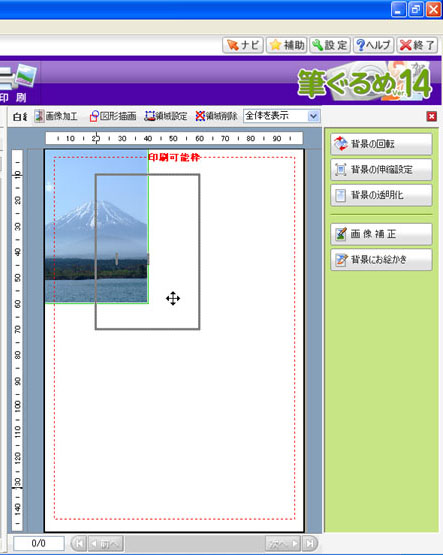Expand the 全体を表示 zoom dropdown
This screenshot has height=555, width=443.
pos(313,116)
